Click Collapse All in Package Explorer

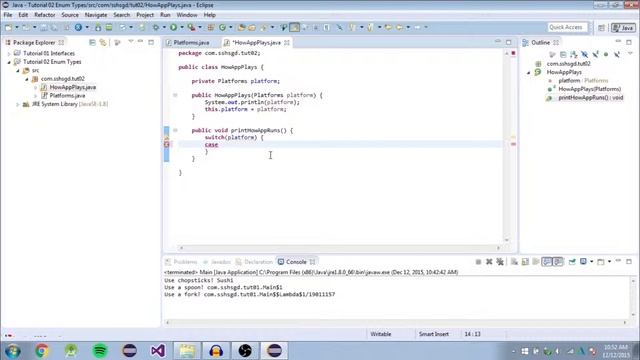click(x=92, y=42)
